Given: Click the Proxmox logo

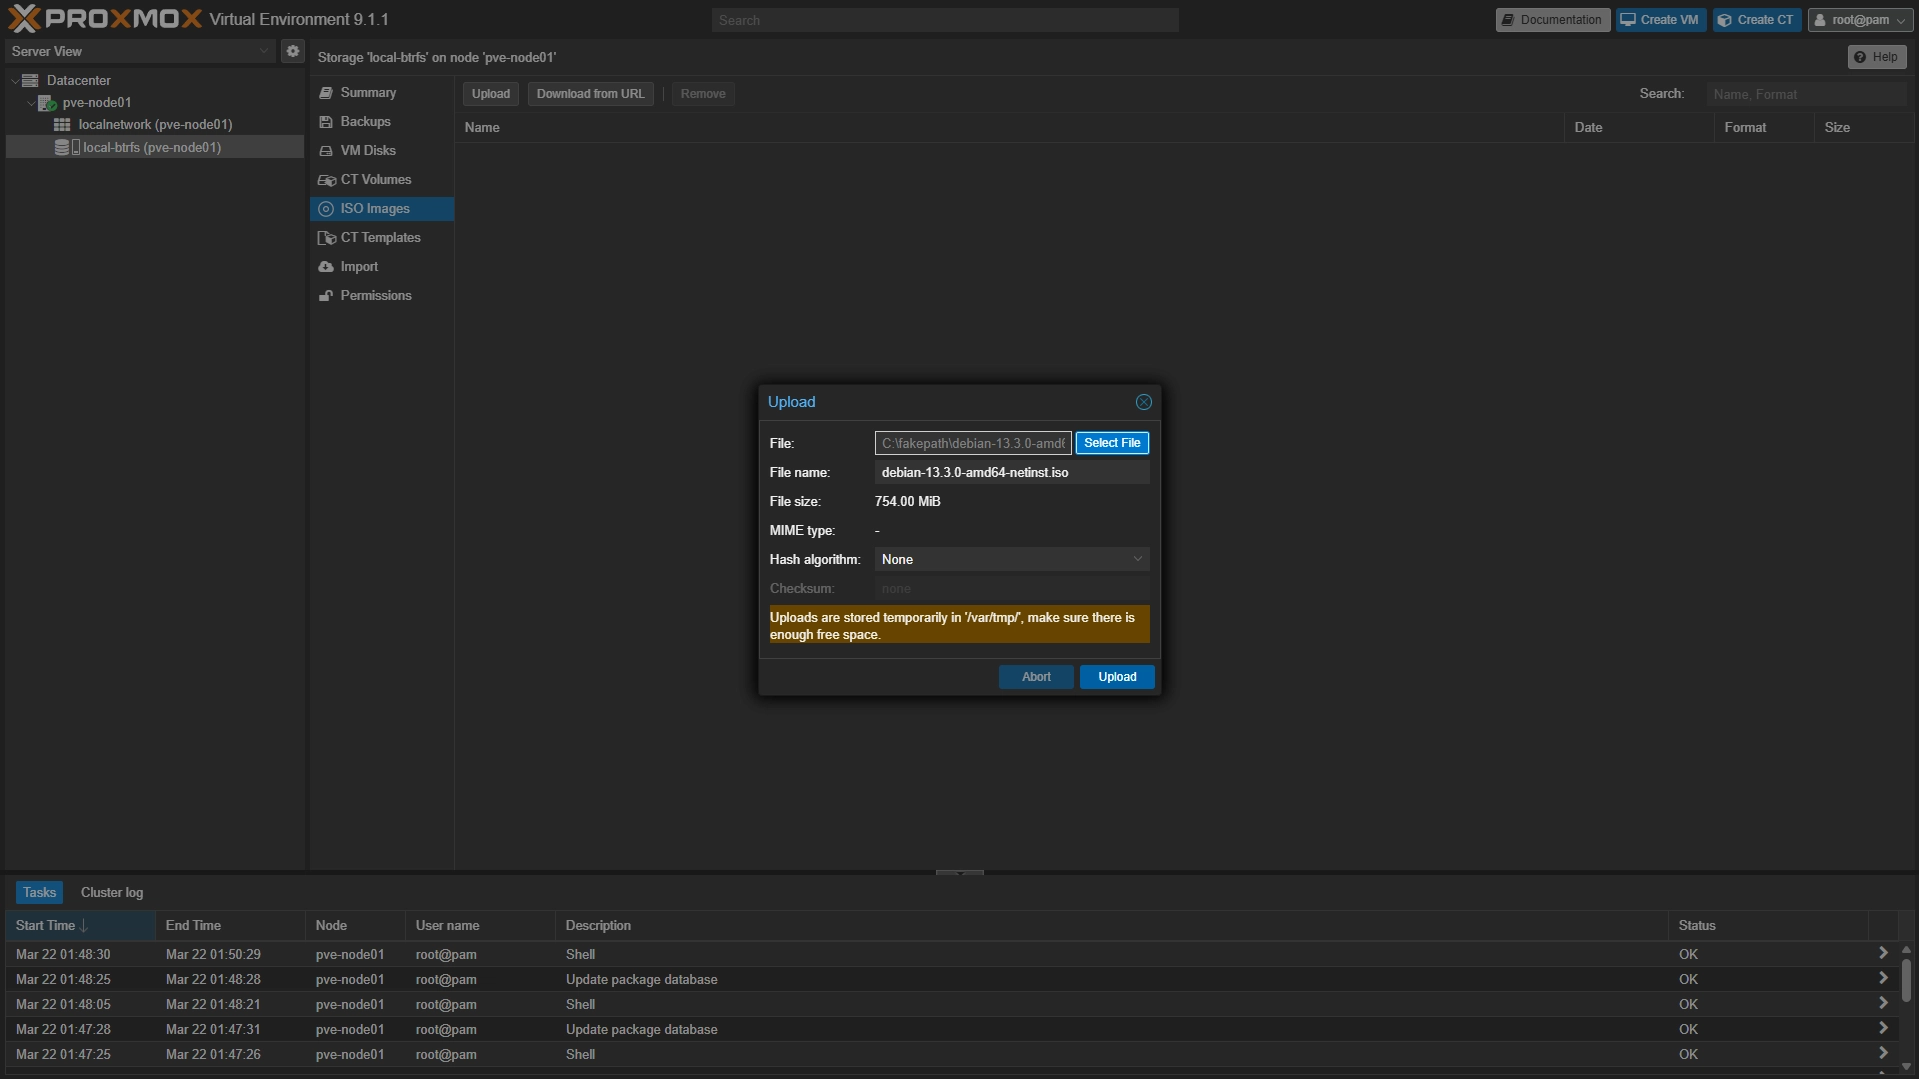Looking at the screenshot, I should (105, 19).
